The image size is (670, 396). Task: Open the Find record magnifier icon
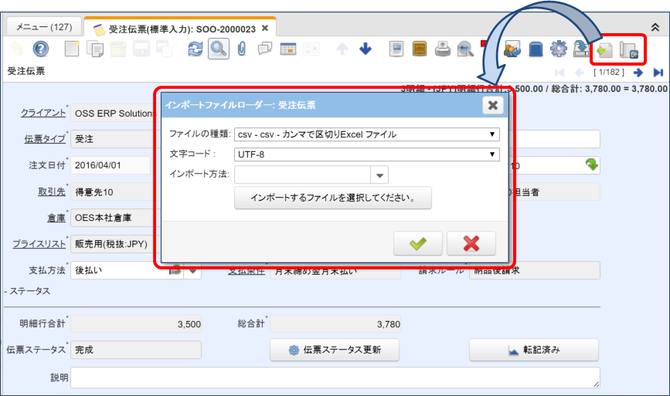tap(218, 49)
